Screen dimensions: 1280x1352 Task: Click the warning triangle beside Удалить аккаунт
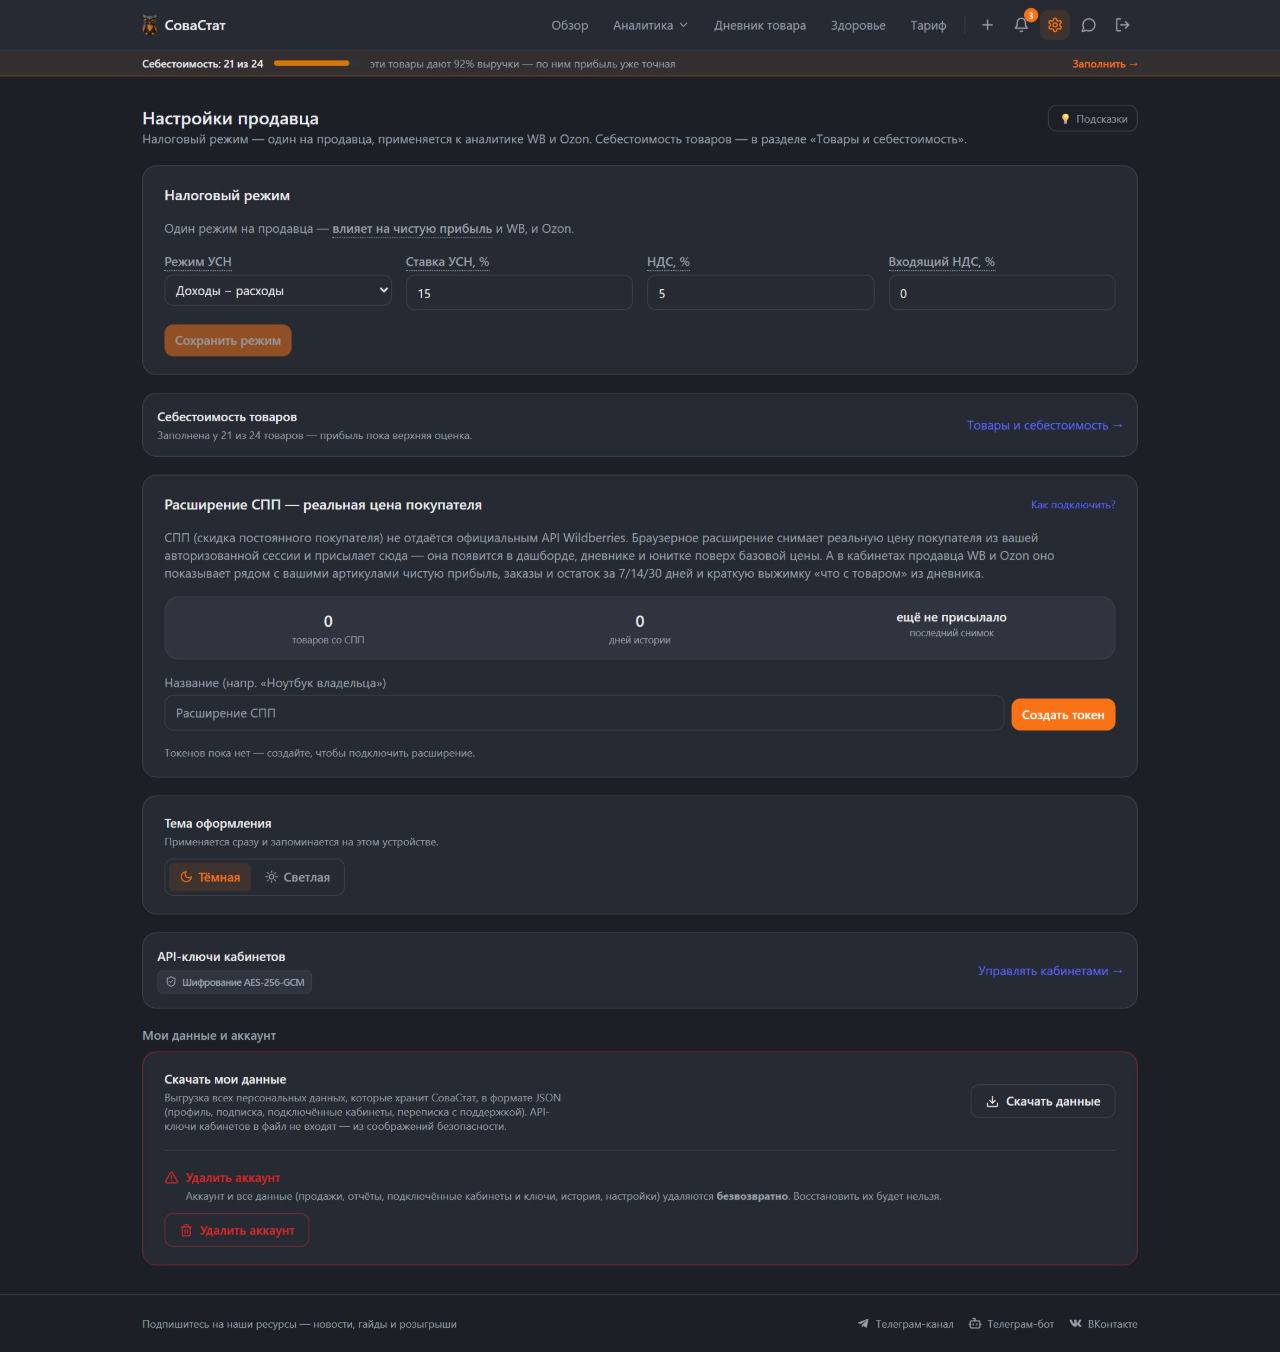pyautogui.click(x=172, y=1178)
